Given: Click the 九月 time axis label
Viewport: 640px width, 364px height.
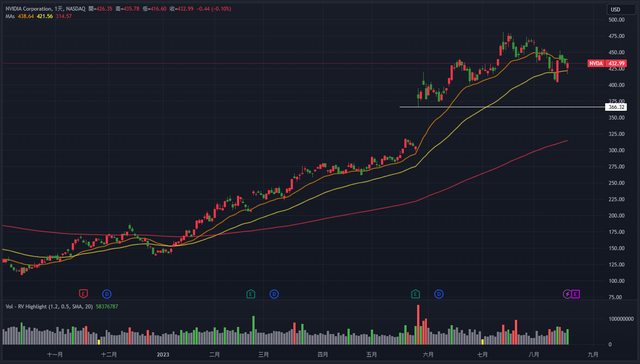Looking at the screenshot, I should point(593,355).
